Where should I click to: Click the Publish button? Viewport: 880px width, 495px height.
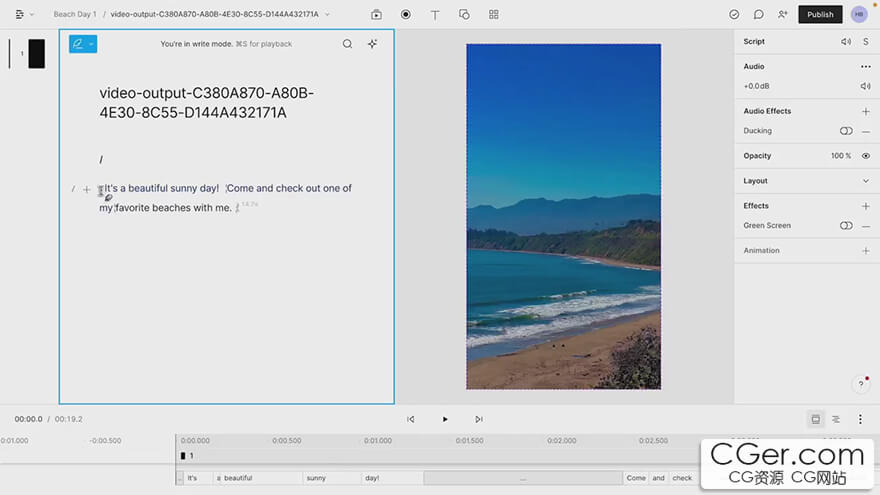point(821,15)
